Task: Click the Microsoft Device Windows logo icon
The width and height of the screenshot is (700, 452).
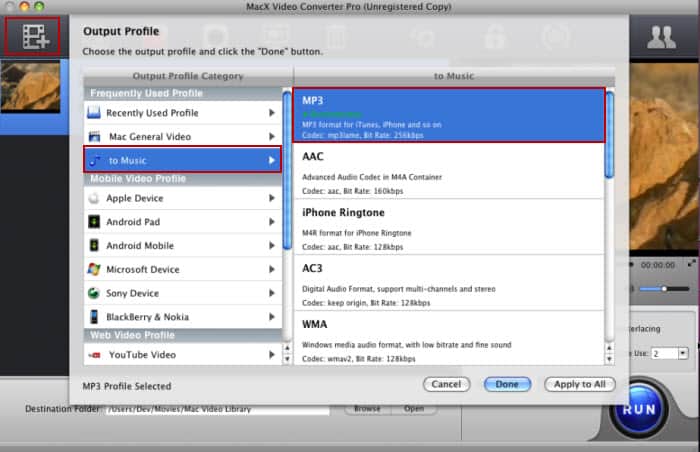Action: (94, 269)
